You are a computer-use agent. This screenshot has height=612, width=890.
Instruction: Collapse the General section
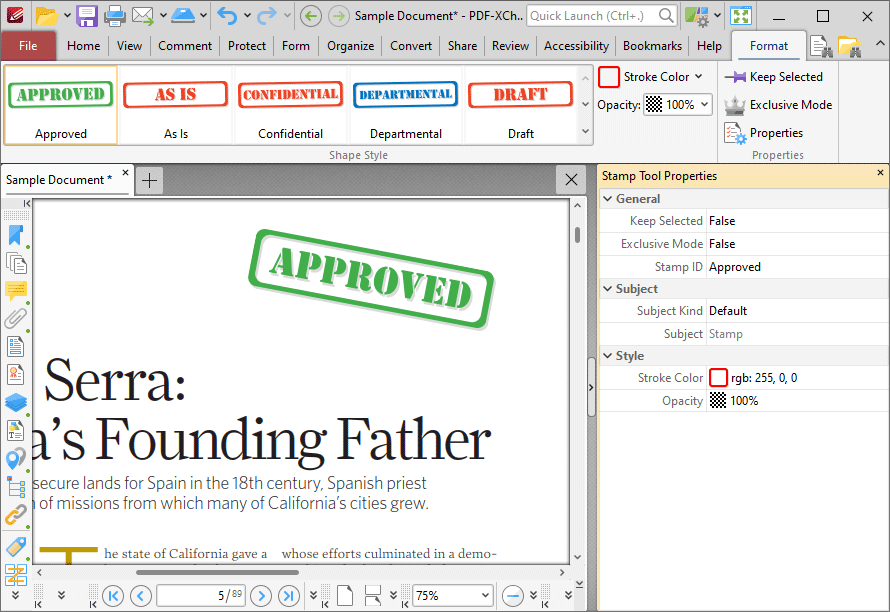[607, 199]
